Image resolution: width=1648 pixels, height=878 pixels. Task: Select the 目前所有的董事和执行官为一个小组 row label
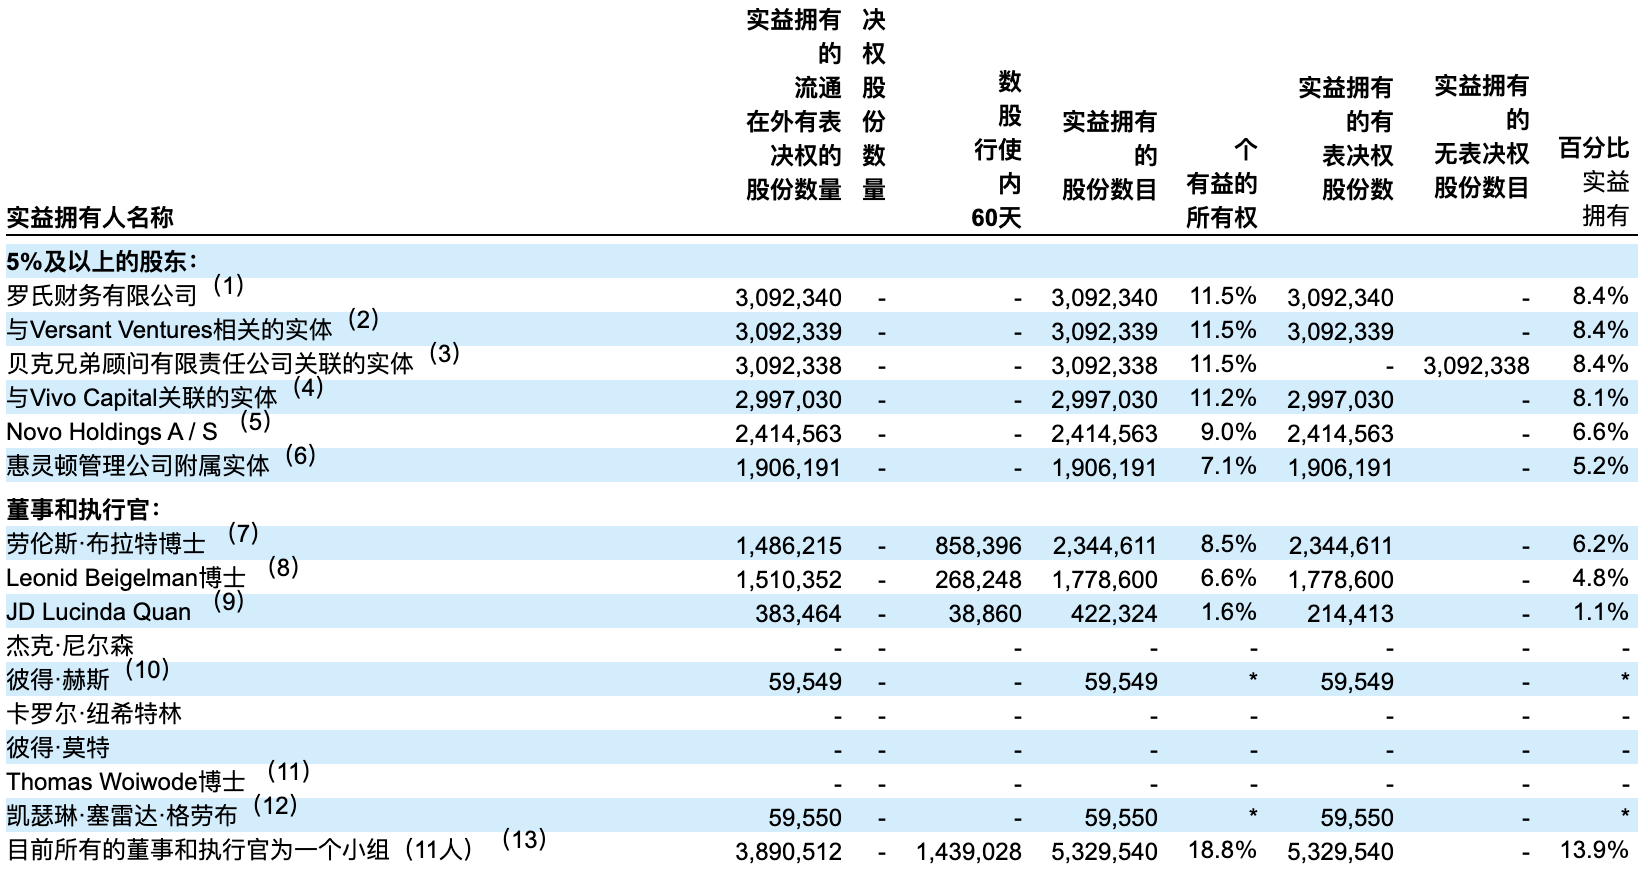(x=239, y=850)
